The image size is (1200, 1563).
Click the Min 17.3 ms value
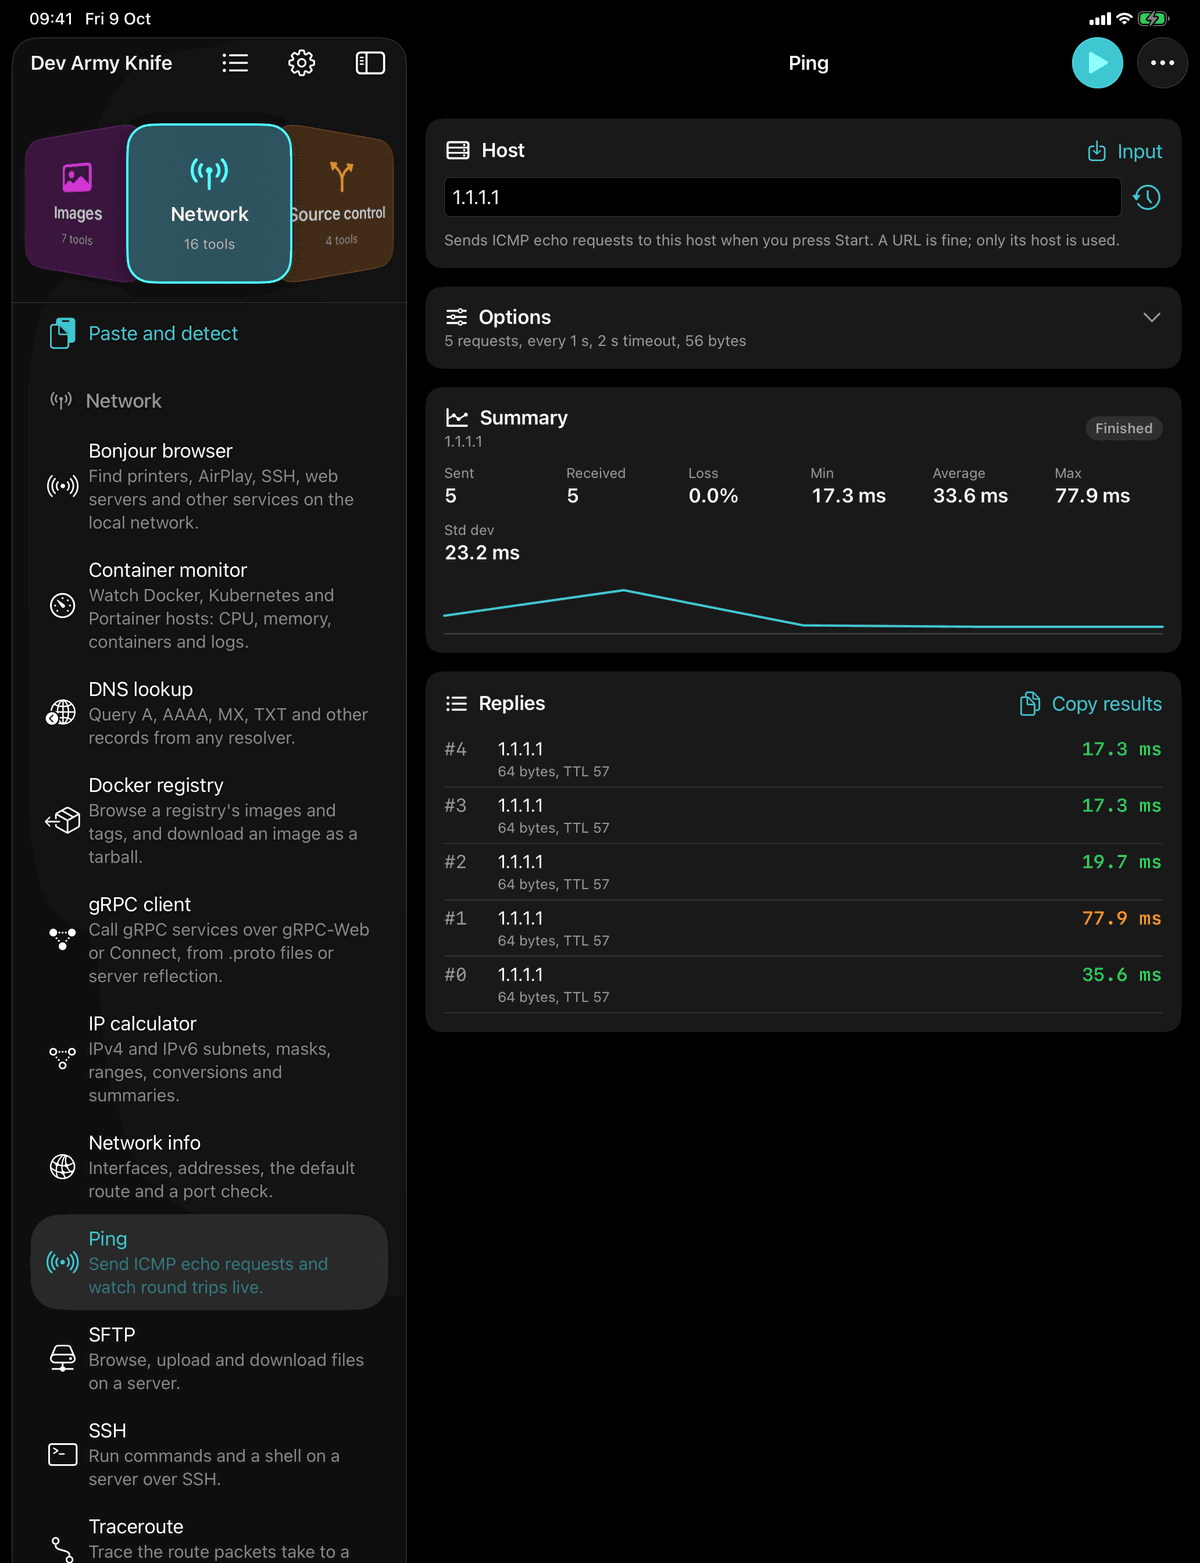click(848, 496)
